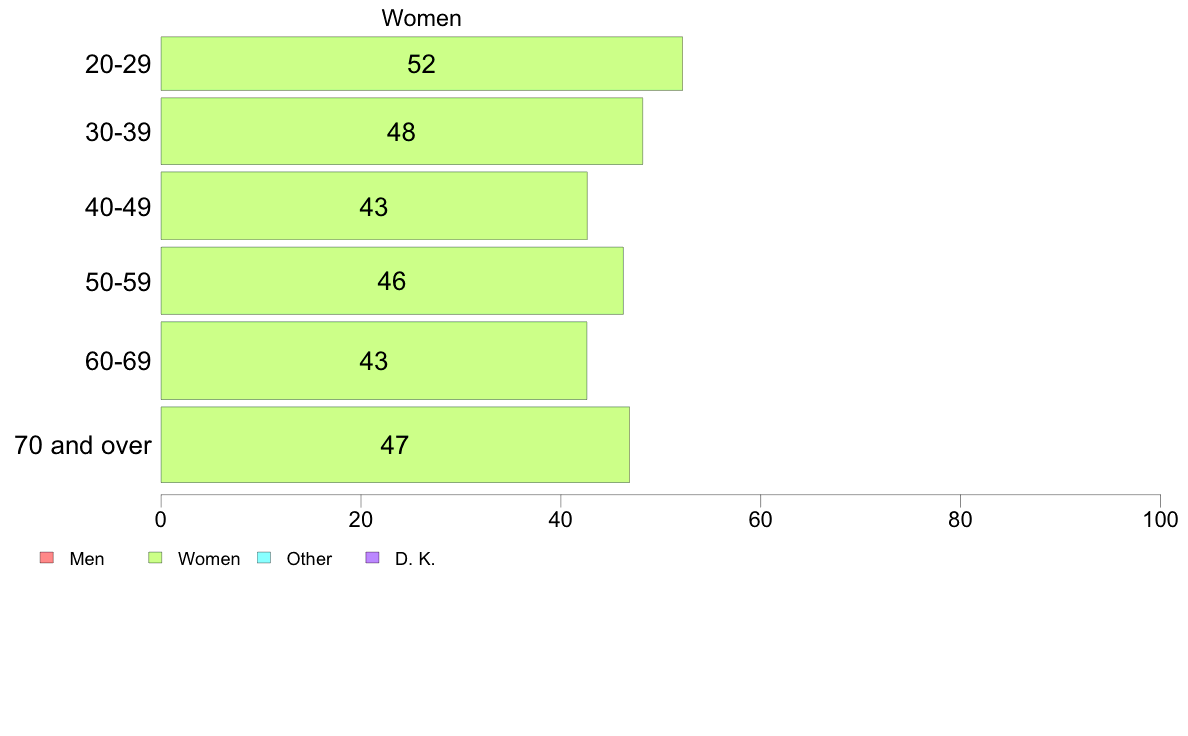
Task: Click the 100 tick on the x-axis
Action: 1160,519
